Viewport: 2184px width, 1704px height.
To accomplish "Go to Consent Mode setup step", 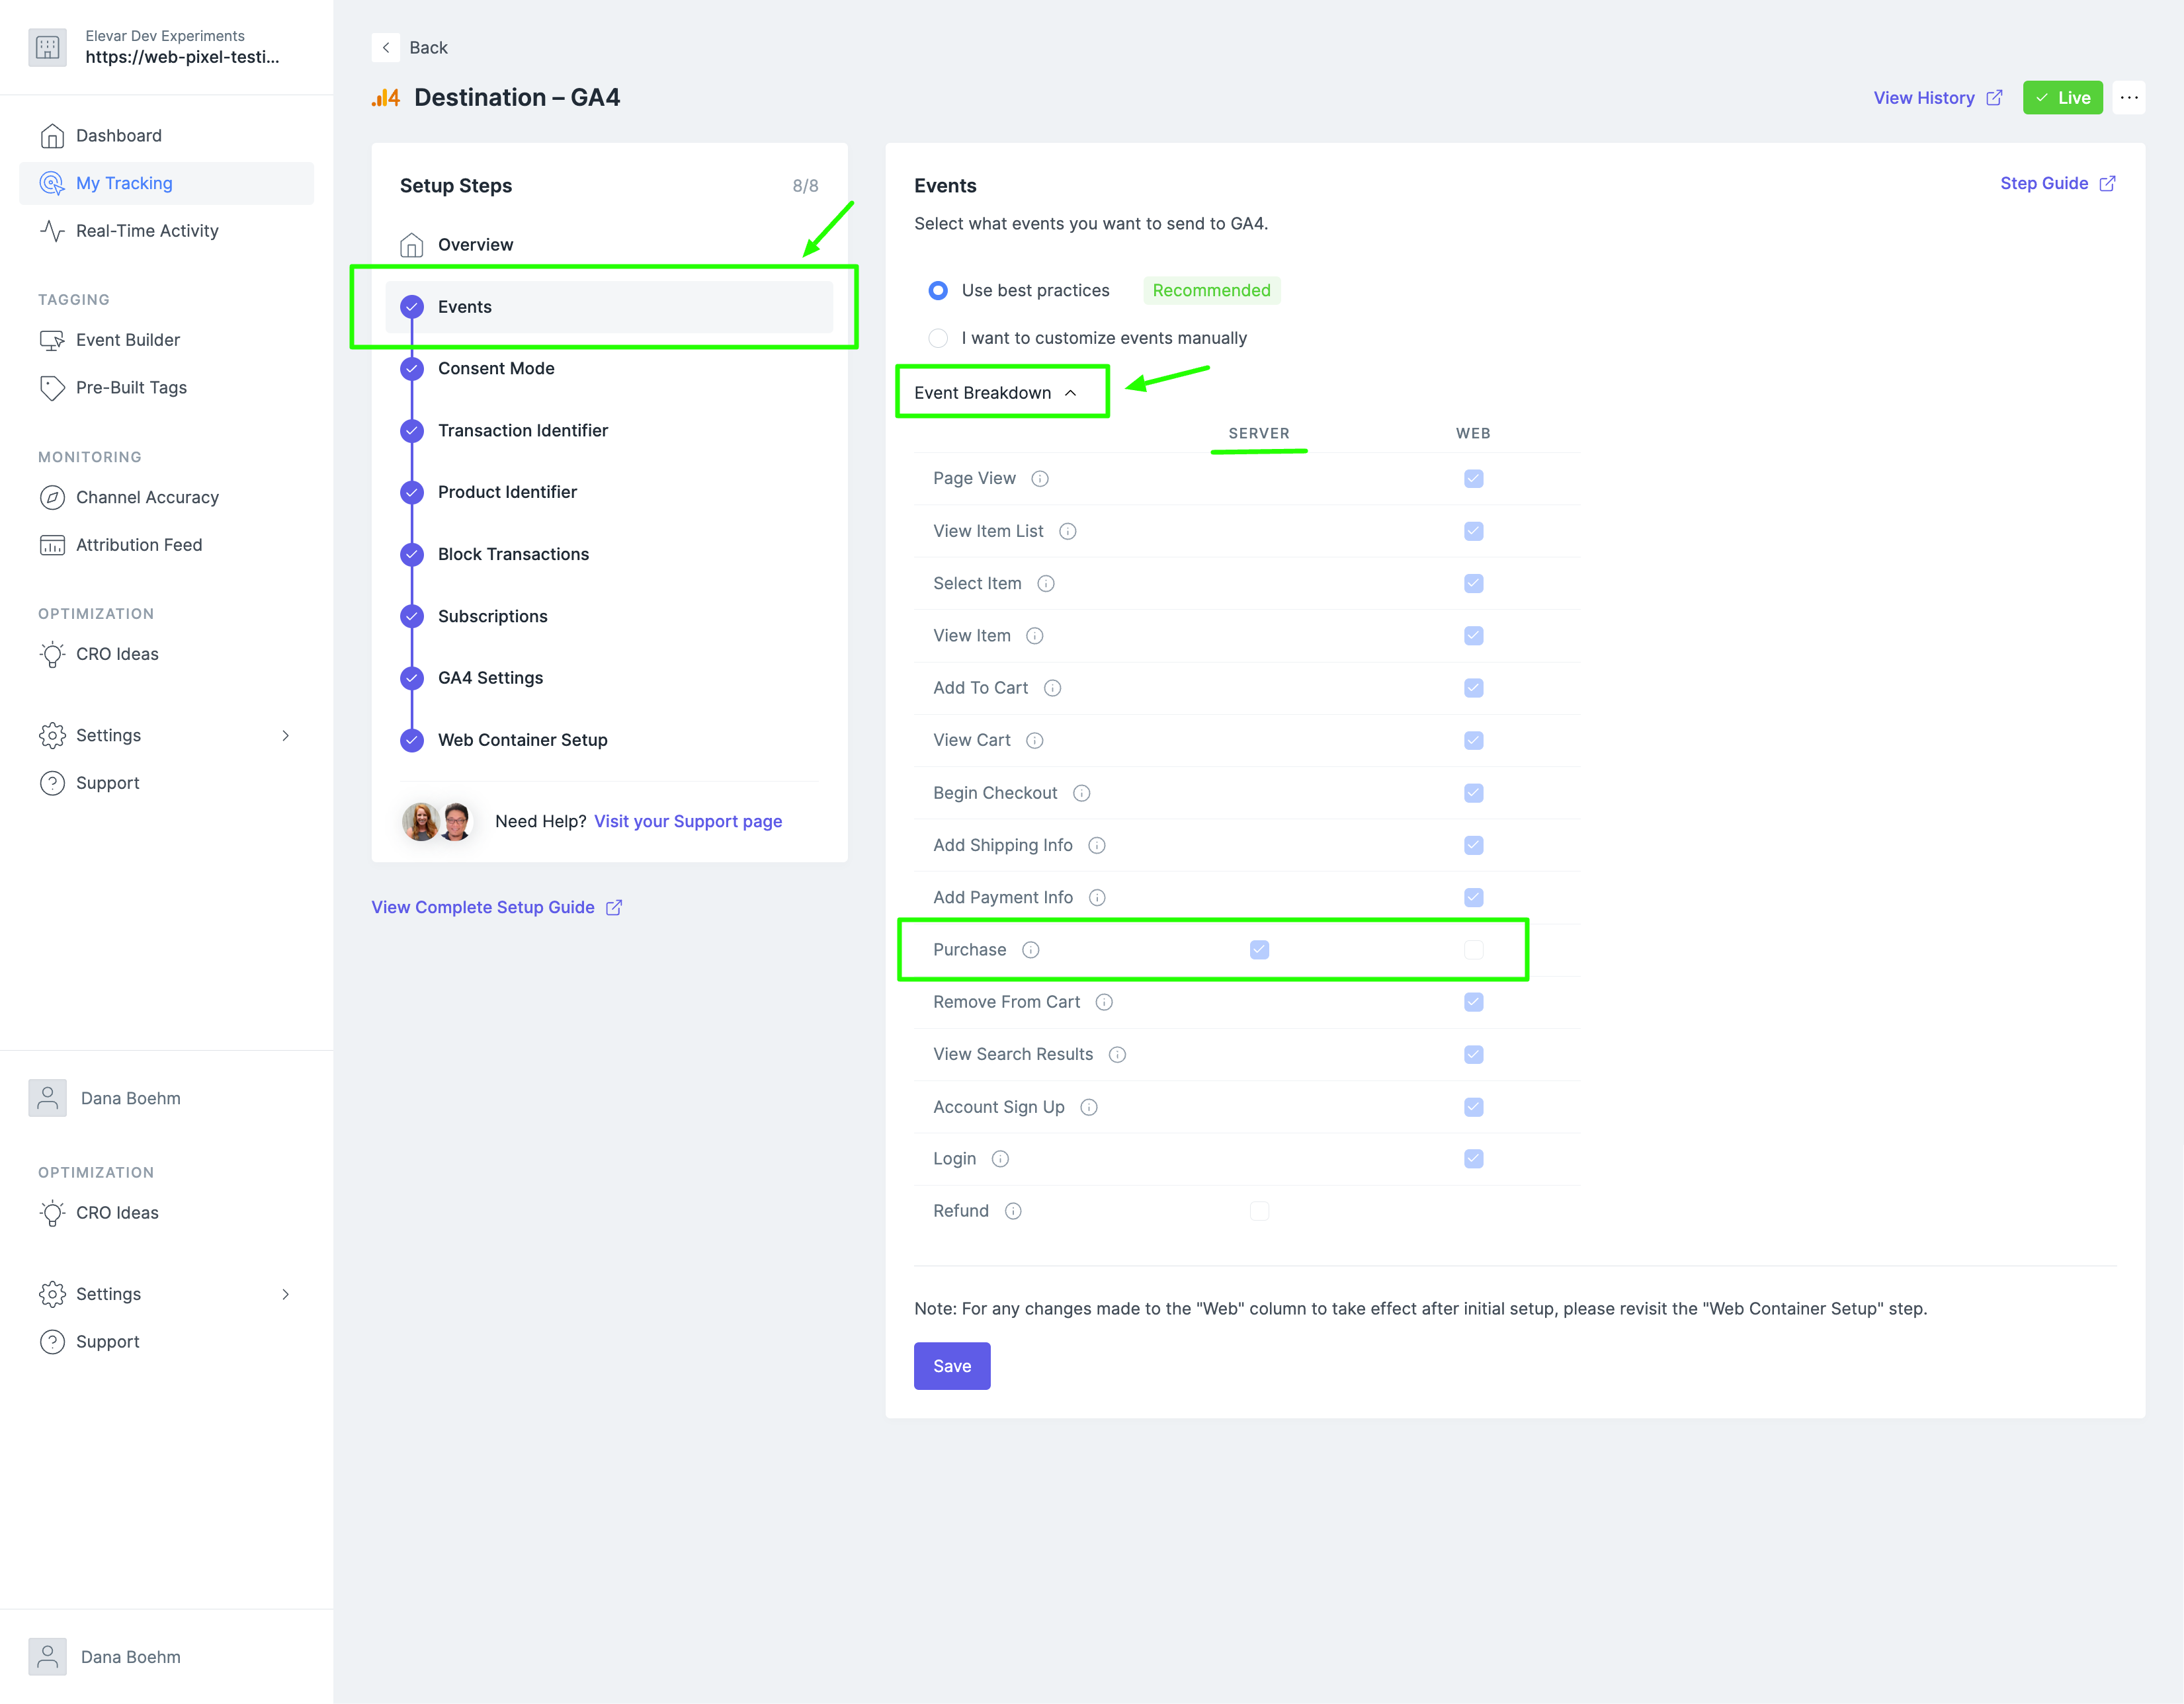I will coord(496,368).
